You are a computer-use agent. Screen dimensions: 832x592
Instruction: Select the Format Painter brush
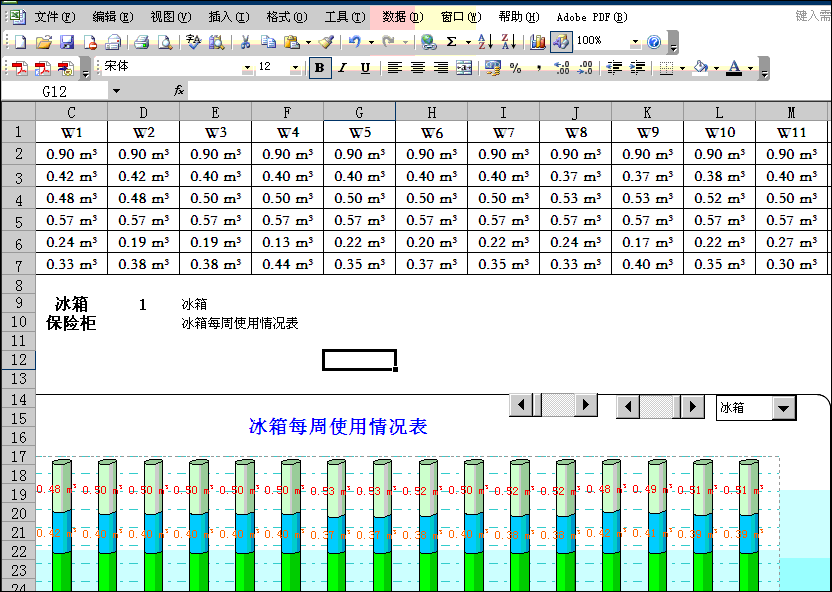pos(326,42)
